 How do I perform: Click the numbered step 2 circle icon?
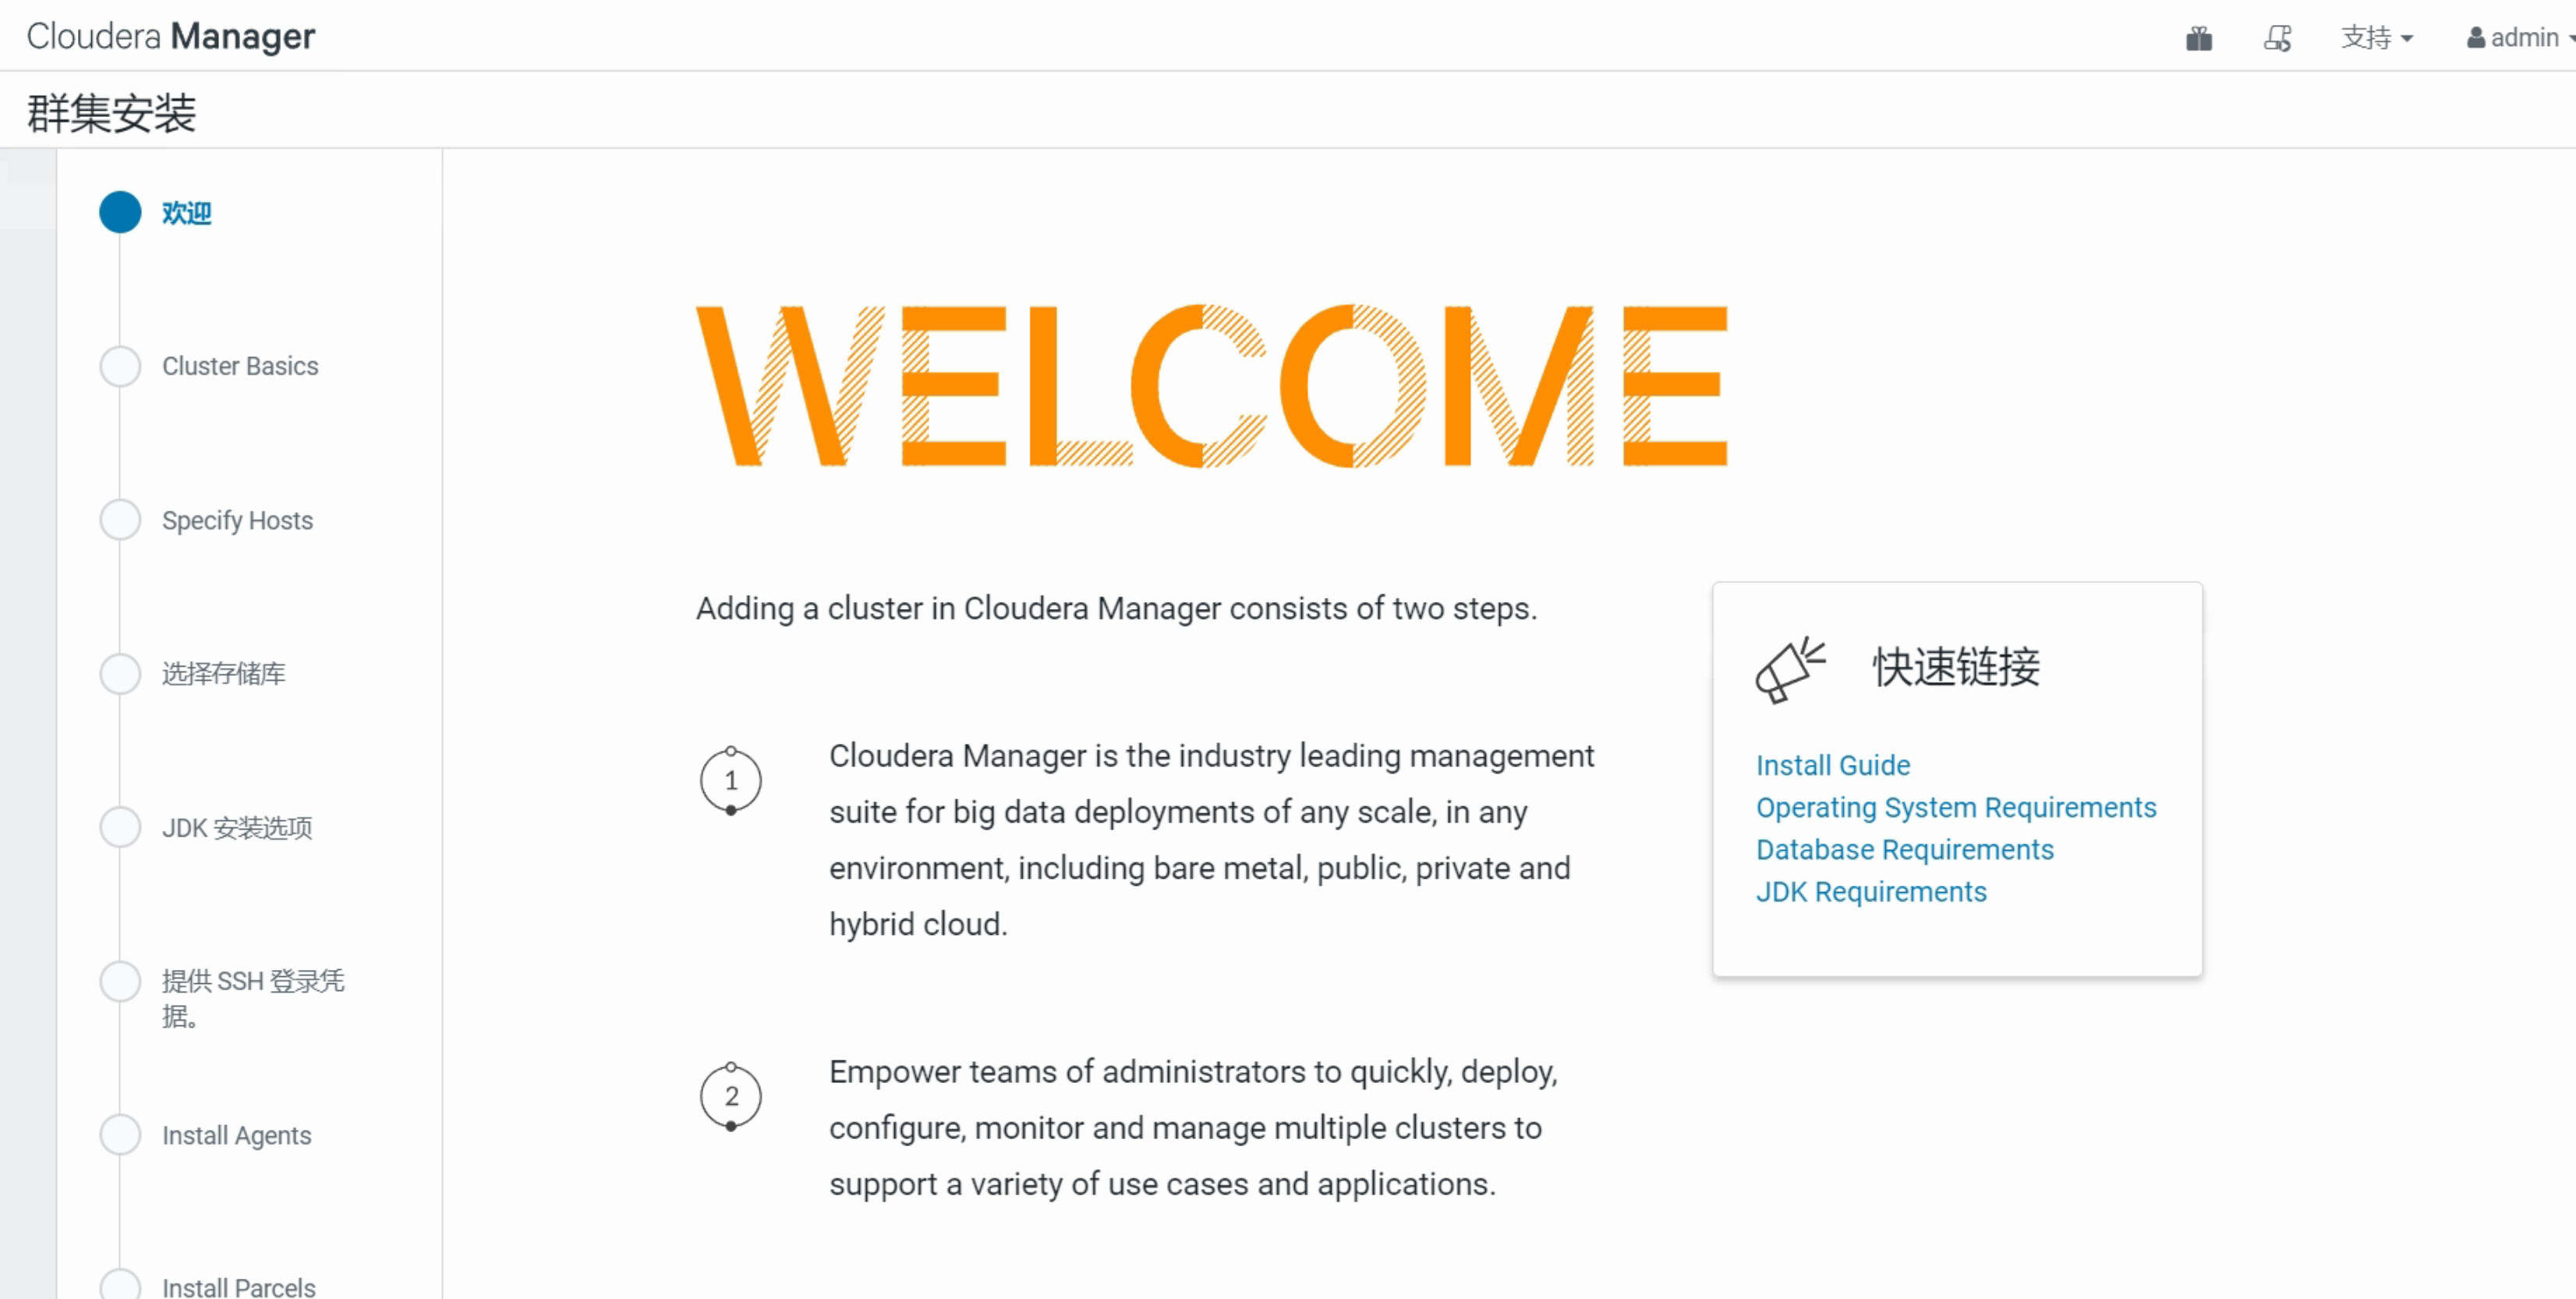point(731,1096)
